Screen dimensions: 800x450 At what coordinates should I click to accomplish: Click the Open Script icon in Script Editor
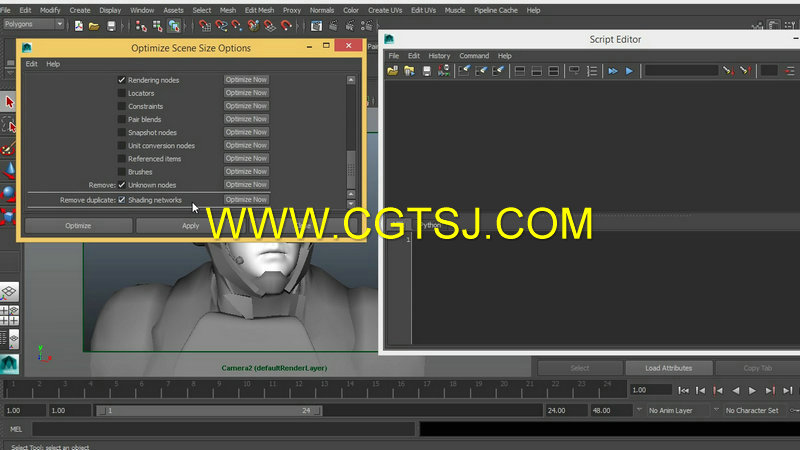pyautogui.click(x=392, y=71)
